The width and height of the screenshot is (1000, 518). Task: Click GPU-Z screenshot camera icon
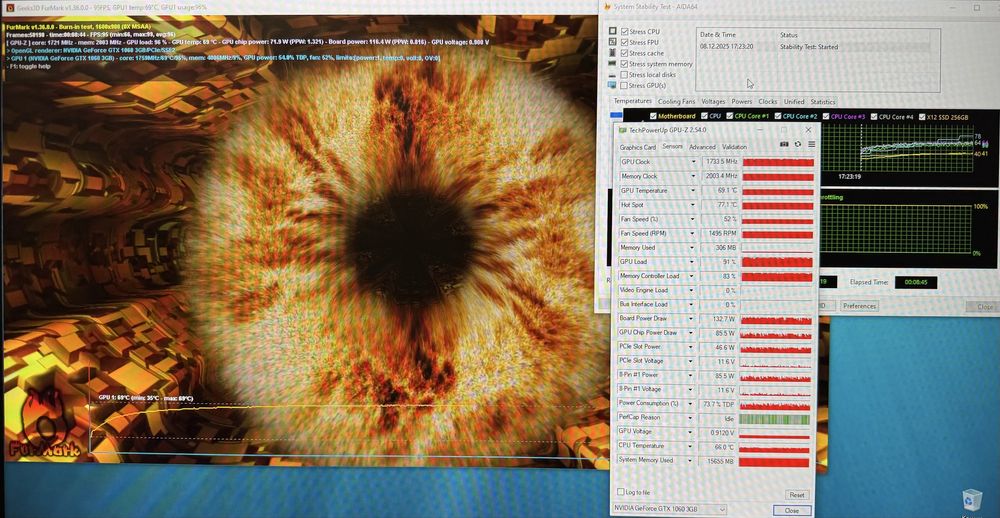[x=784, y=145]
